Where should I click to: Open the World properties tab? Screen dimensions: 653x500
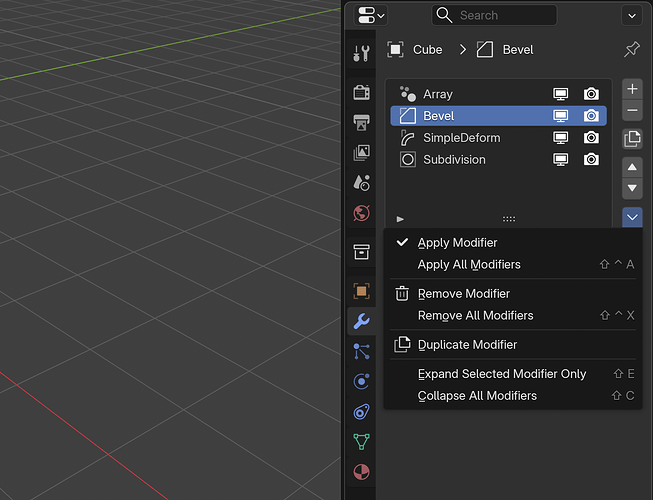click(x=361, y=213)
